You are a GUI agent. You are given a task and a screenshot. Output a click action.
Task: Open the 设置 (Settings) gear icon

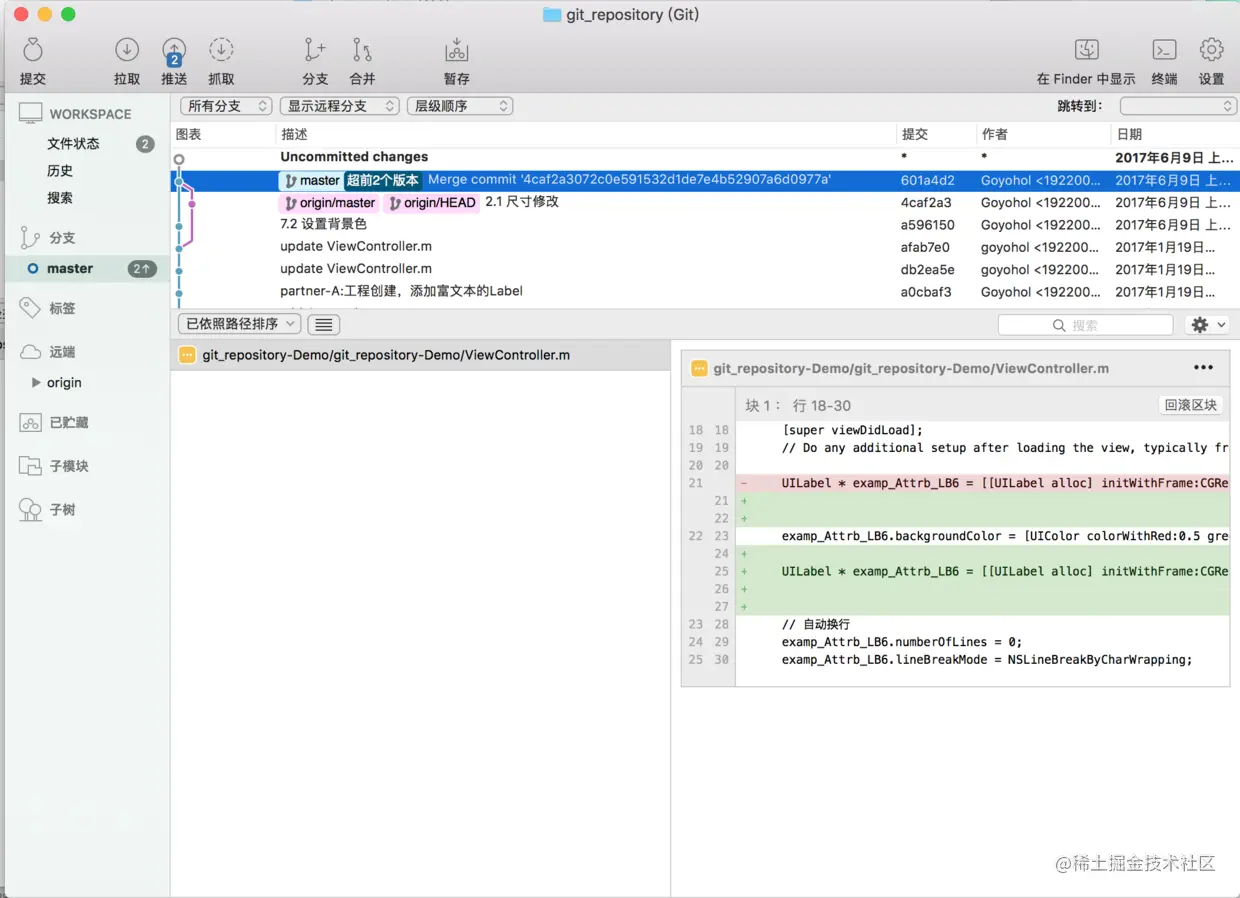click(1211, 50)
